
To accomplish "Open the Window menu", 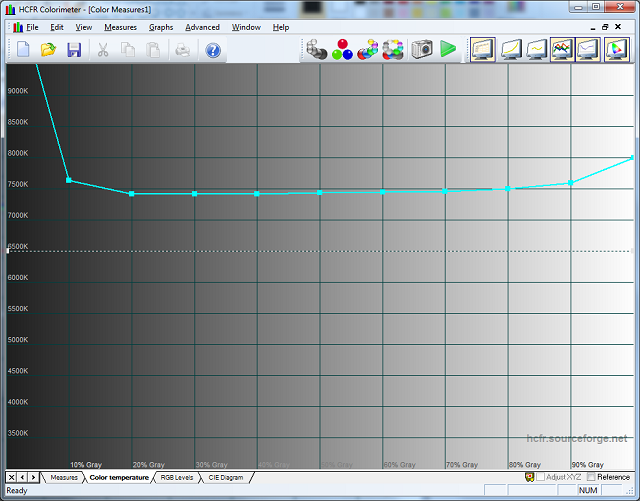I will click(x=246, y=27).
